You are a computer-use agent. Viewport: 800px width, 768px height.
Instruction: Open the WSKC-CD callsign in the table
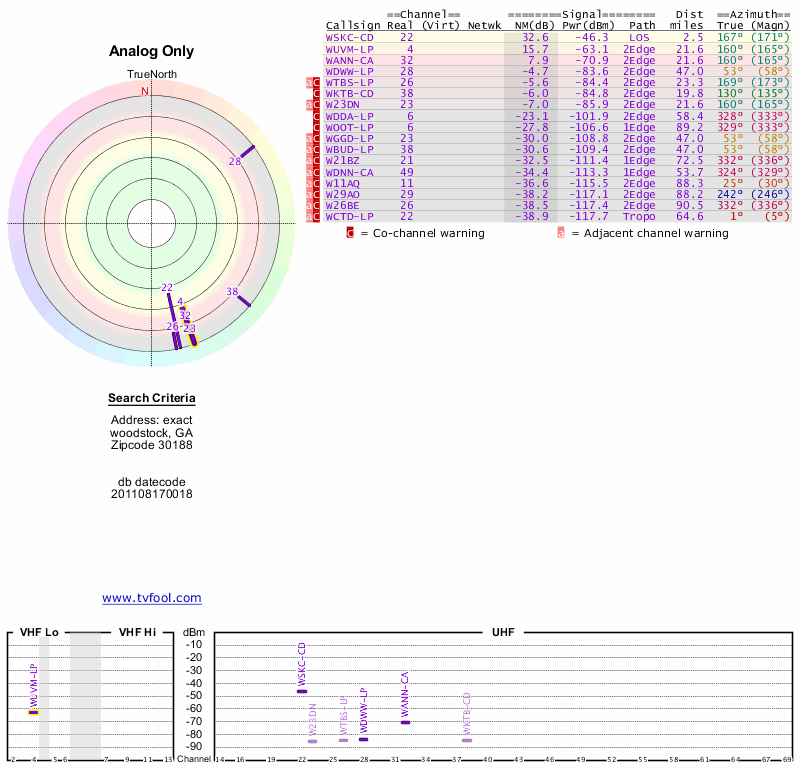coord(349,37)
